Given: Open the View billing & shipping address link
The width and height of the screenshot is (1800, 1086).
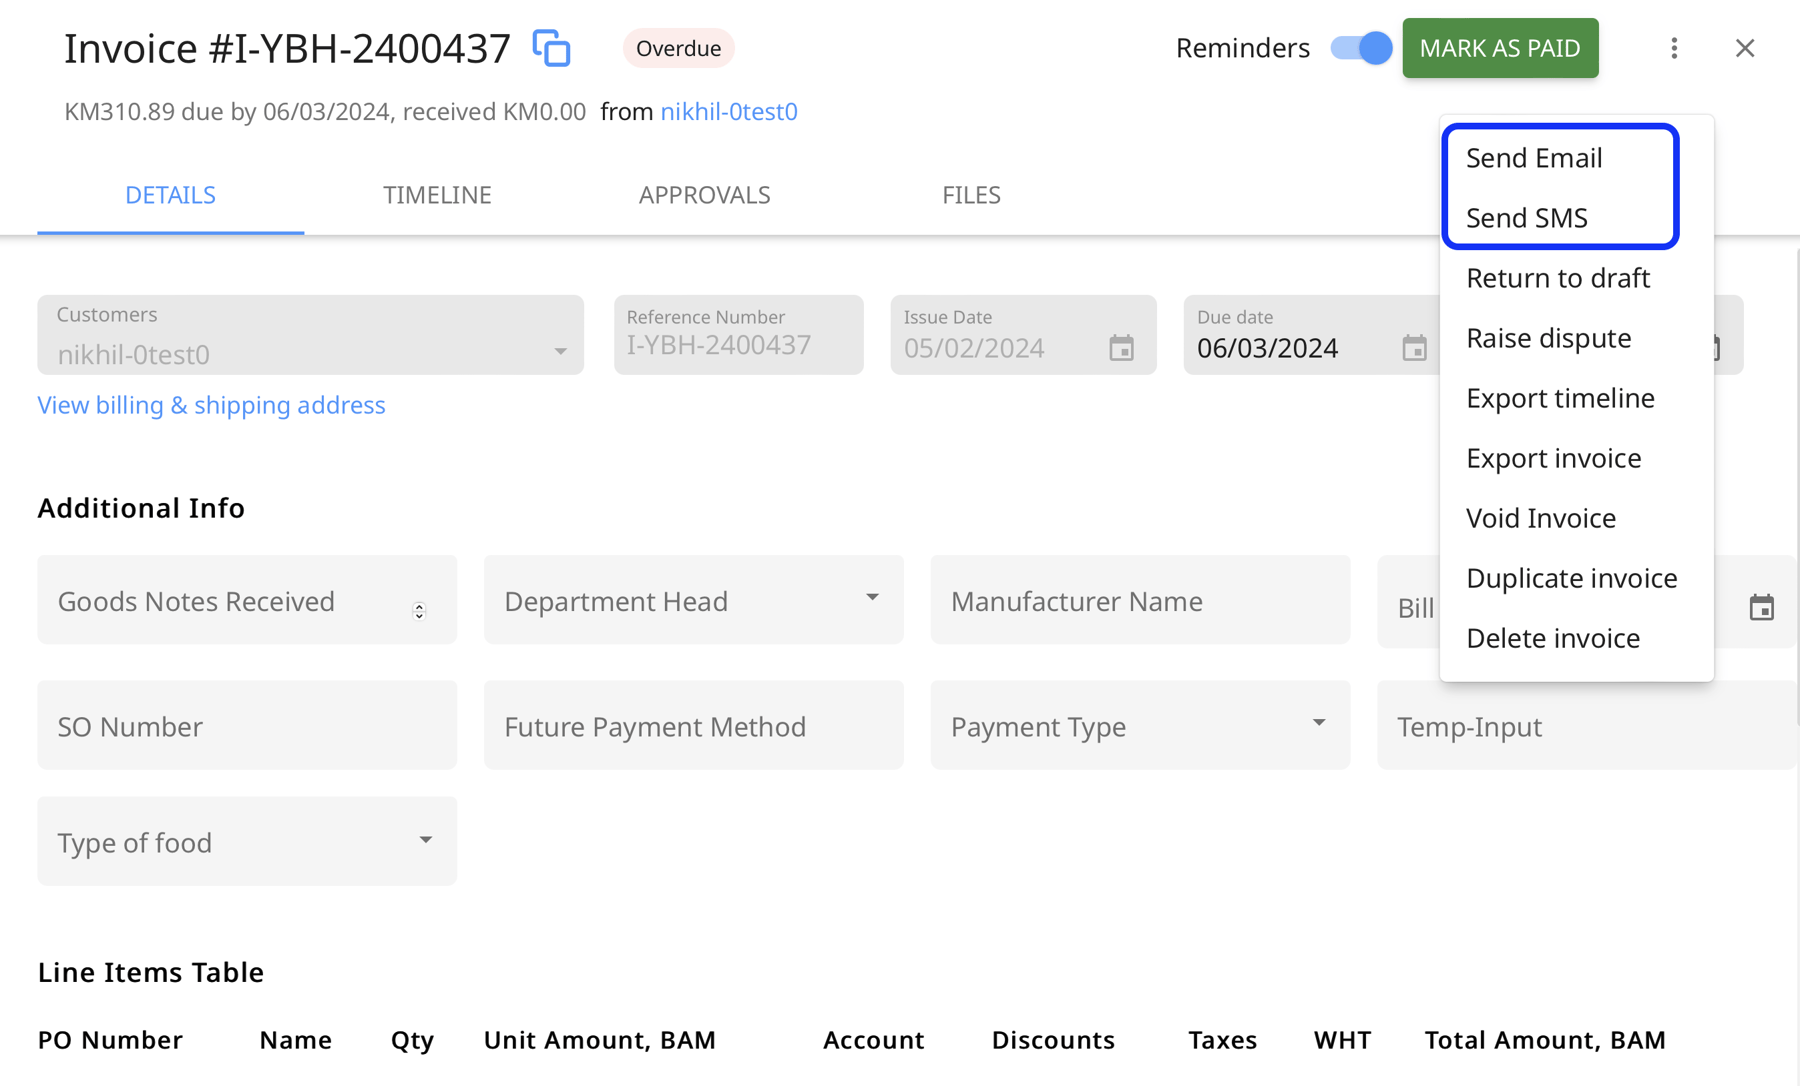Looking at the screenshot, I should click(210, 405).
